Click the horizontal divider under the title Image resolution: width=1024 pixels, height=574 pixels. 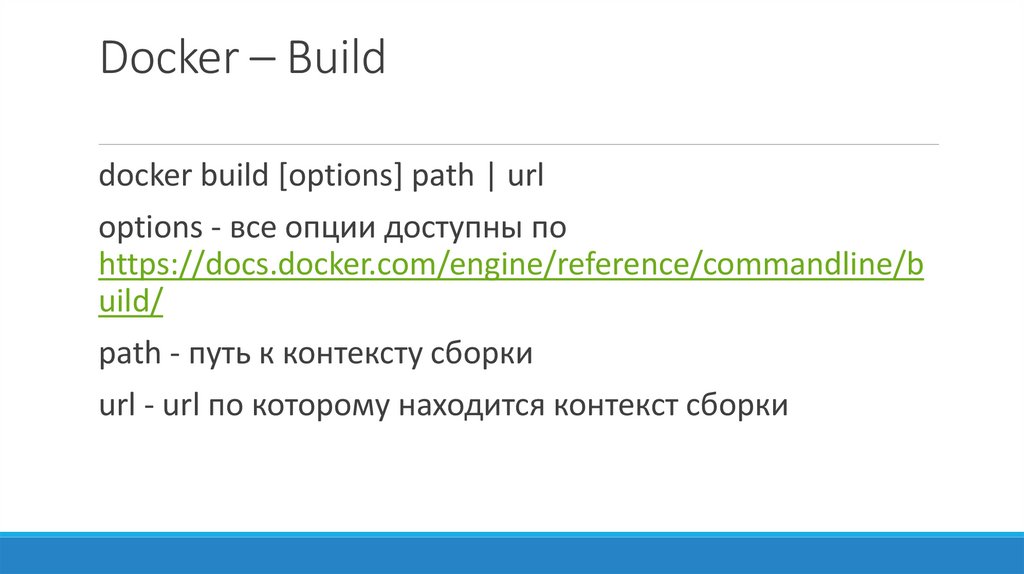coord(519,144)
